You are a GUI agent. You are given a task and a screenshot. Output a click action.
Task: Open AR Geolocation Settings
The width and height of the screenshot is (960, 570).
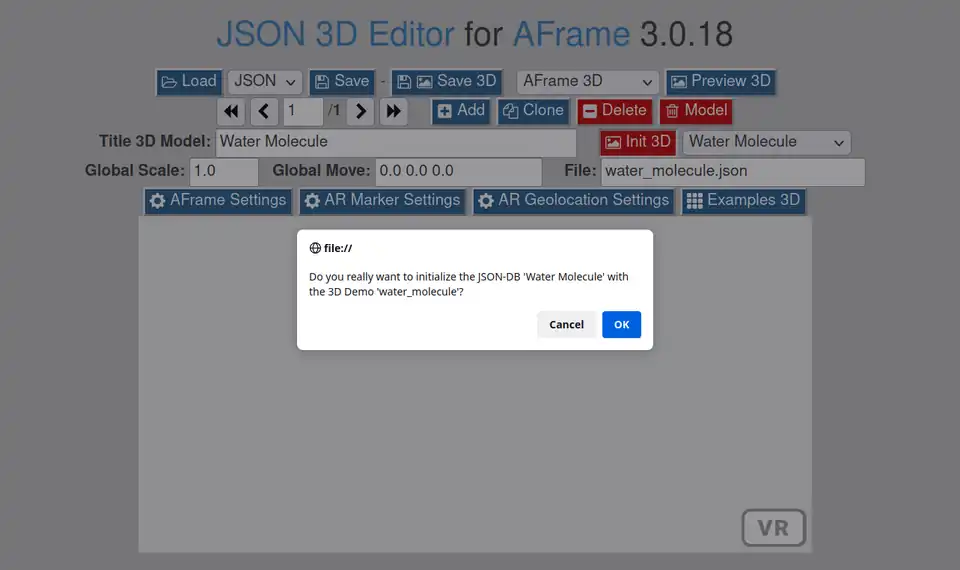tap(574, 201)
